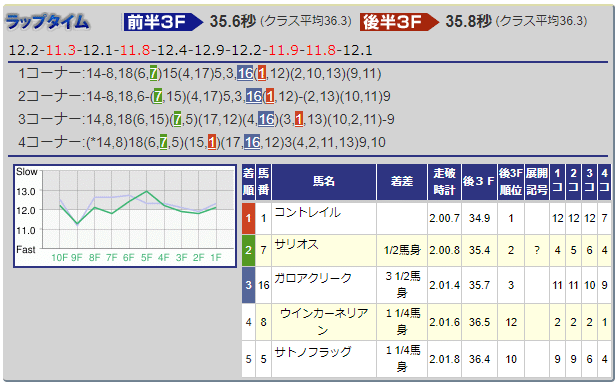Open horse name サリオス
616x384 pixels.
(296, 245)
